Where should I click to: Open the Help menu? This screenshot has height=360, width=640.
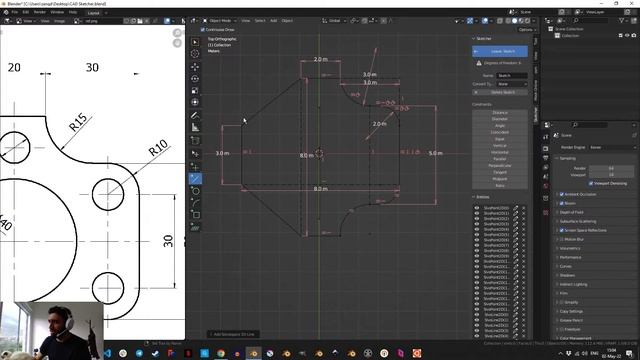(73, 12)
